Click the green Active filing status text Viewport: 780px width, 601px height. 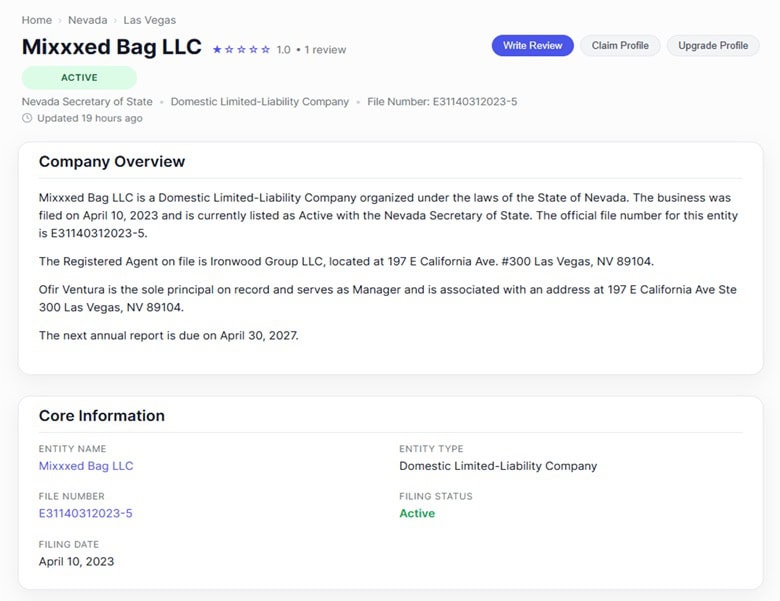(x=417, y=513)
